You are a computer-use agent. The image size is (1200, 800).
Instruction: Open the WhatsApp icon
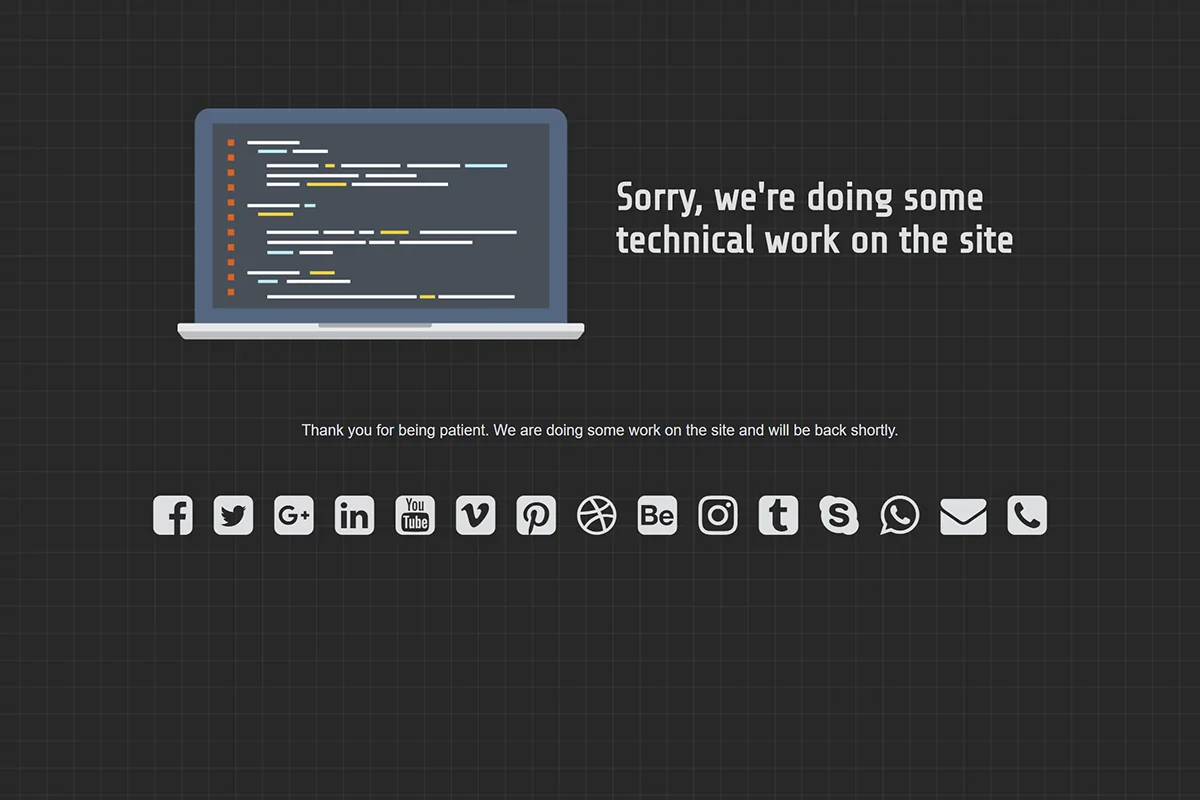click(x=899, y=515)
